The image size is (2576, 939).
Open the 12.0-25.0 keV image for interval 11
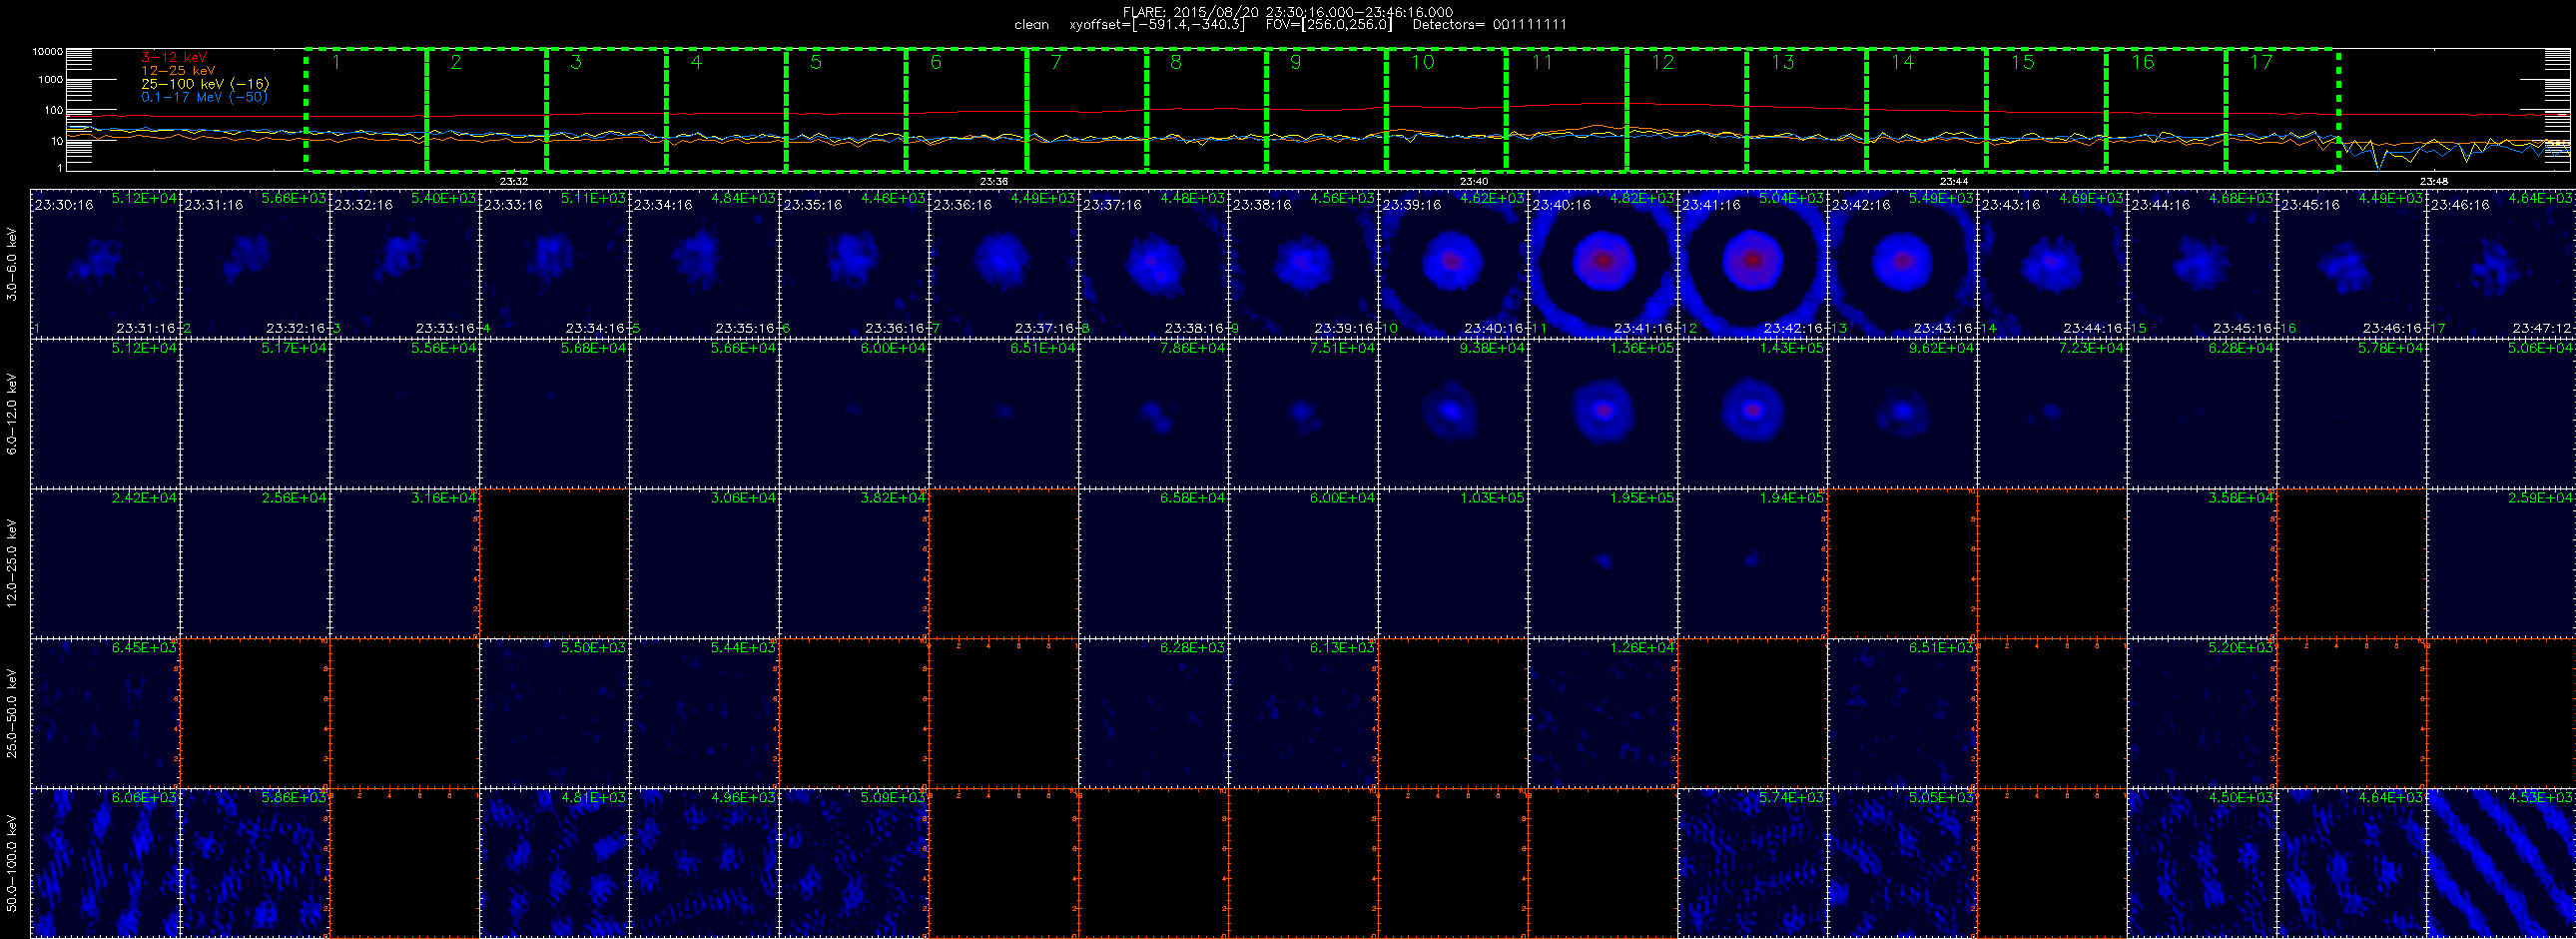coord(1603,562)
